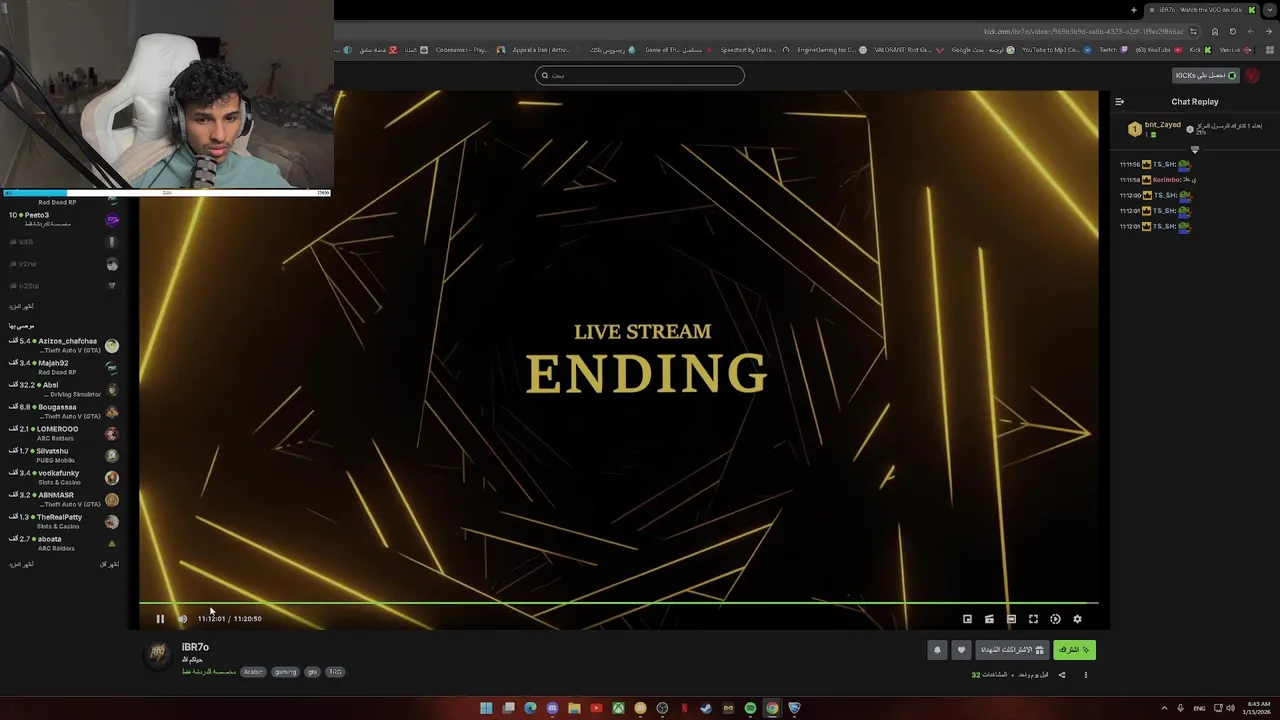Click bnt_zayed gift leaderboard entry
Screen dimensions: 1280x720
point(1155,129)
